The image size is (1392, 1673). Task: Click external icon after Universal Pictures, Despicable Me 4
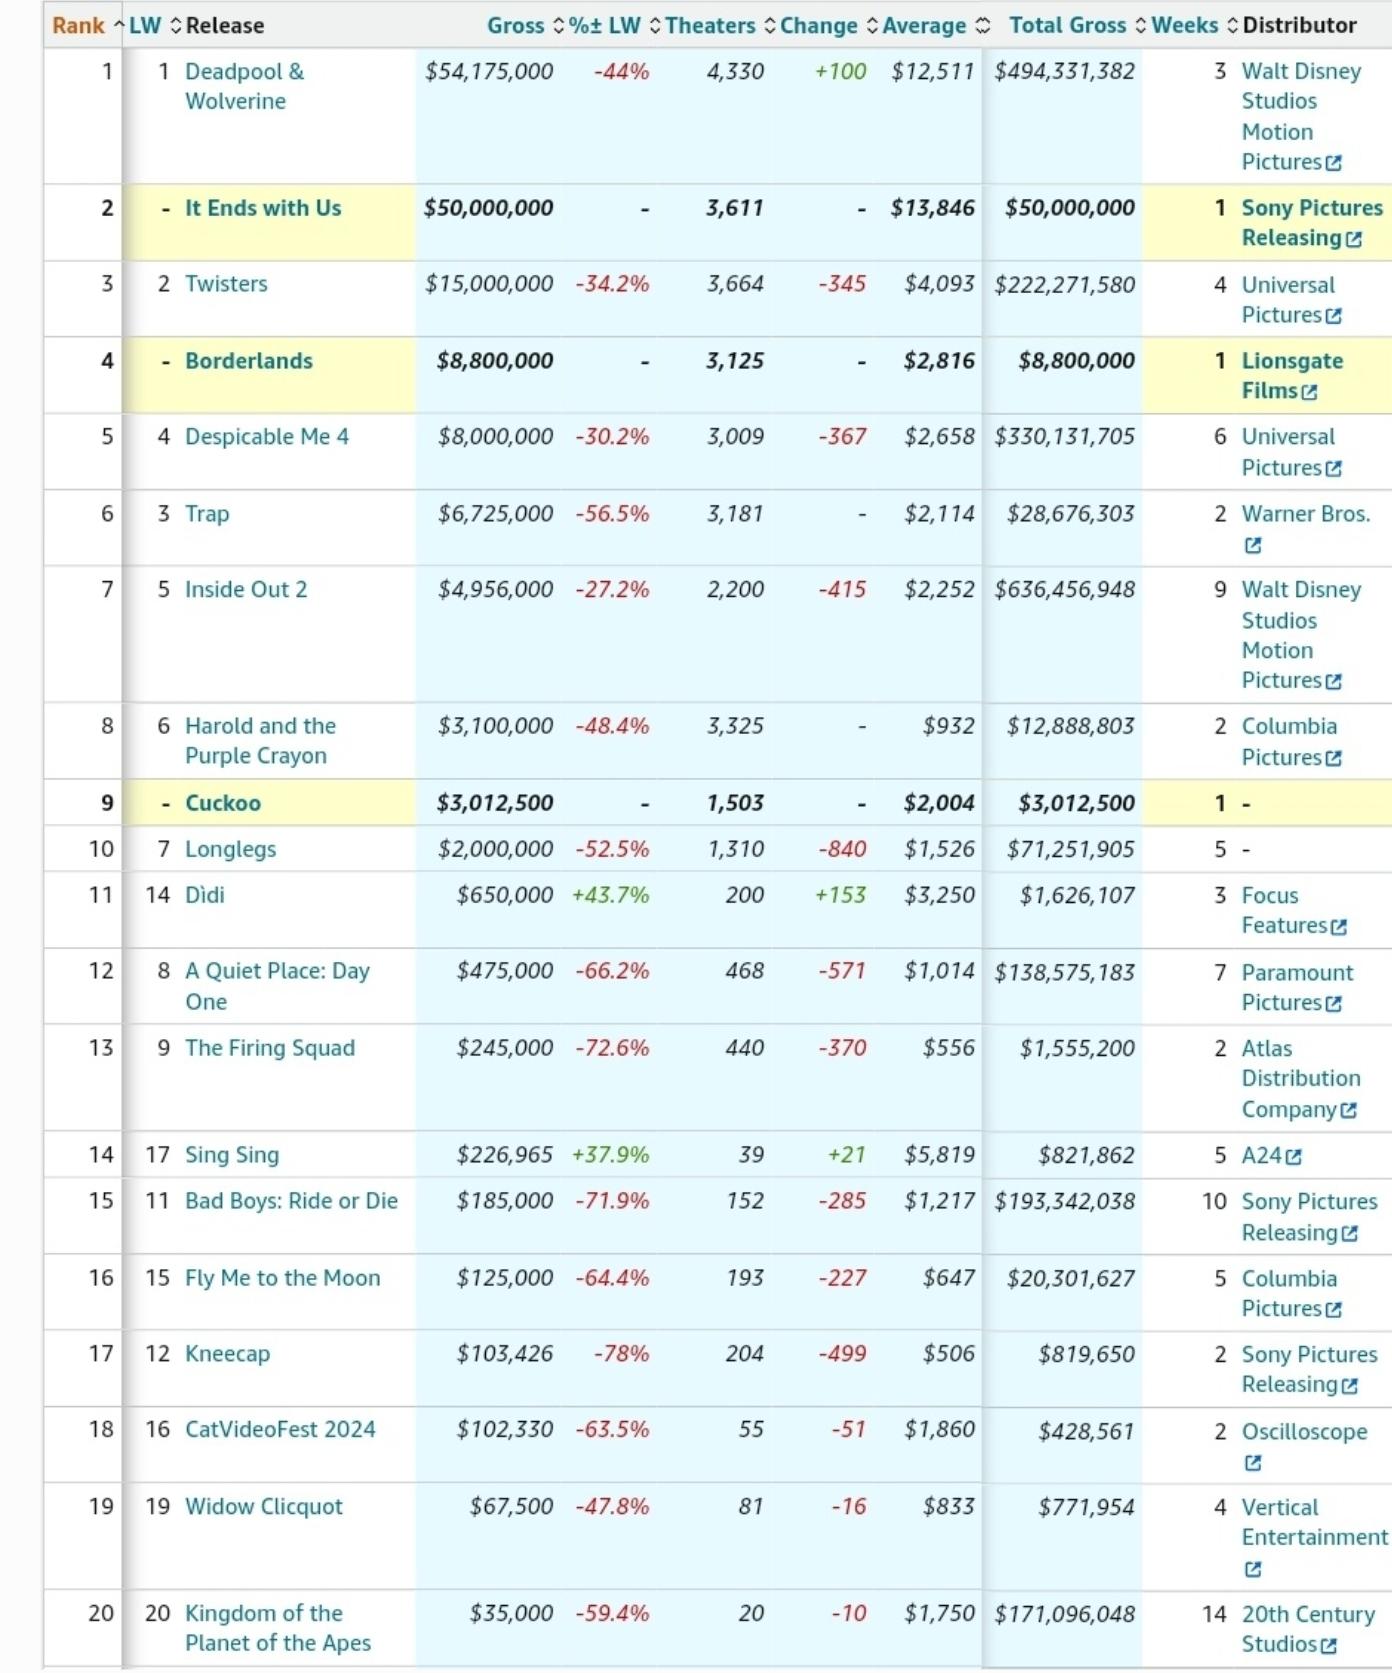click(x=1333, y=469)
